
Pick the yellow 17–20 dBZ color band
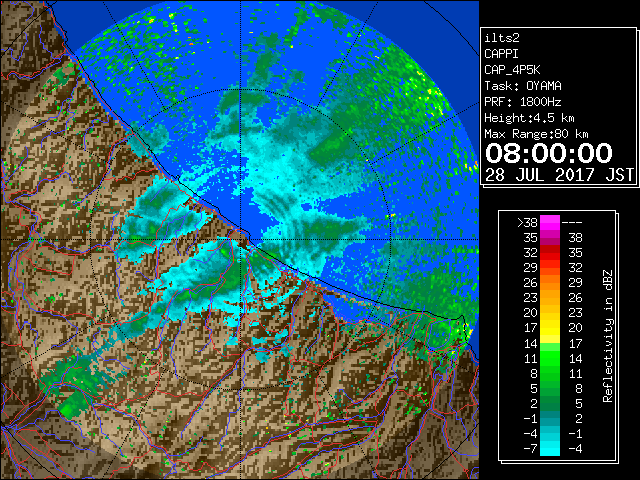pos(550,328)
